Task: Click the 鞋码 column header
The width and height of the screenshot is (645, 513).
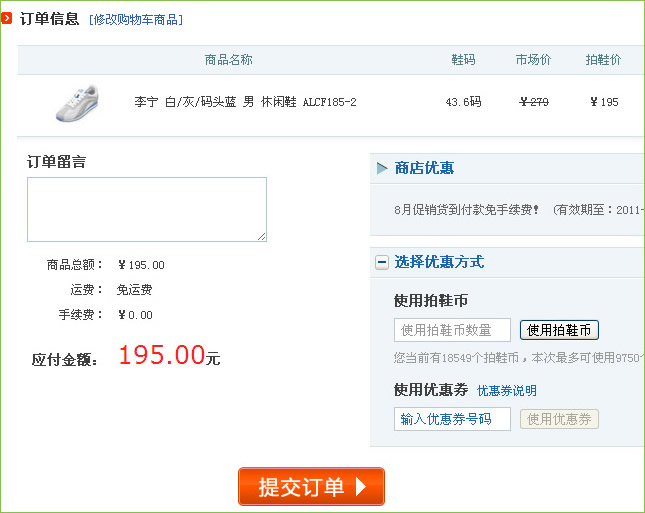Action: (463, 60)
